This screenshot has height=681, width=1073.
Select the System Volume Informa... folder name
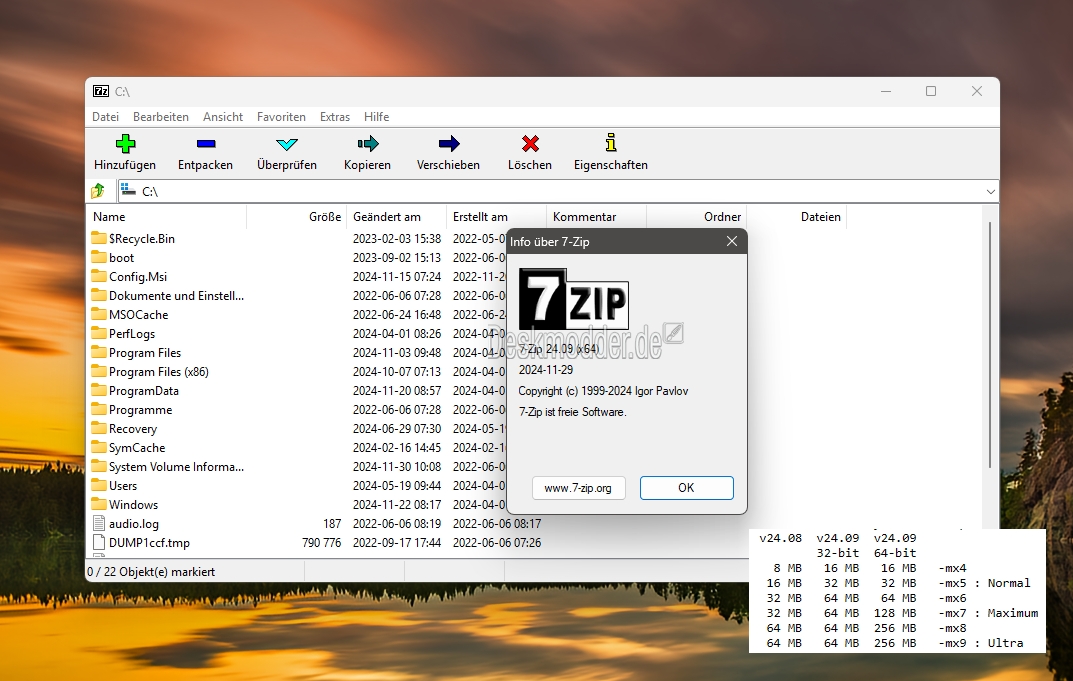177,467
